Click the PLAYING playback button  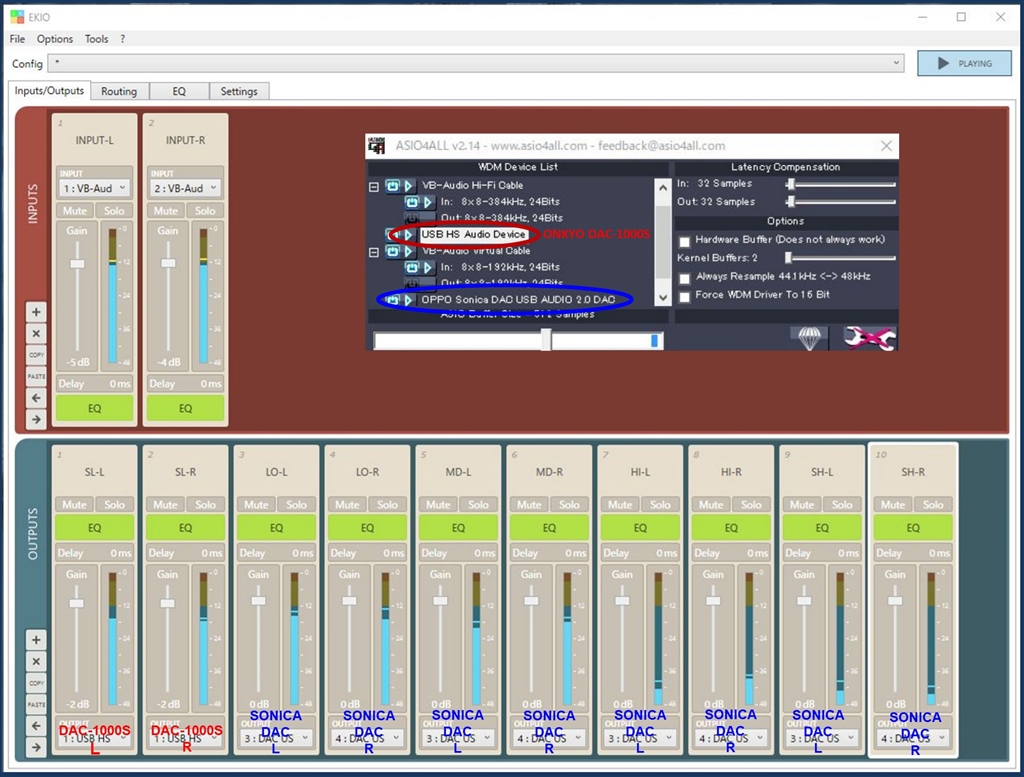tap(964, 63)
